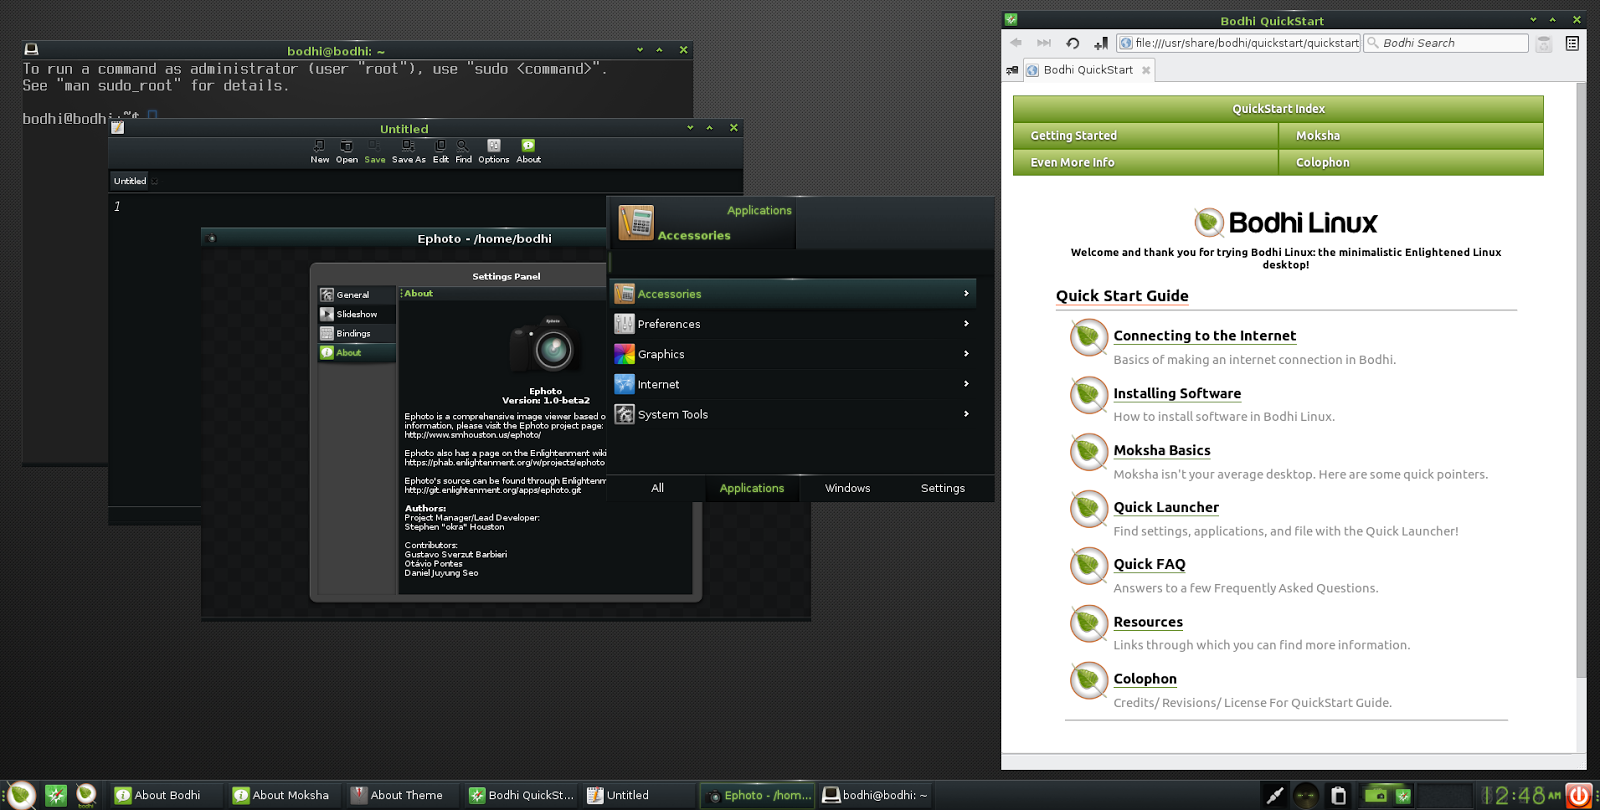Select the Applications tab in the launcher
The height and width of the screenshot is (810, 1600).
(x=752, y=488)
